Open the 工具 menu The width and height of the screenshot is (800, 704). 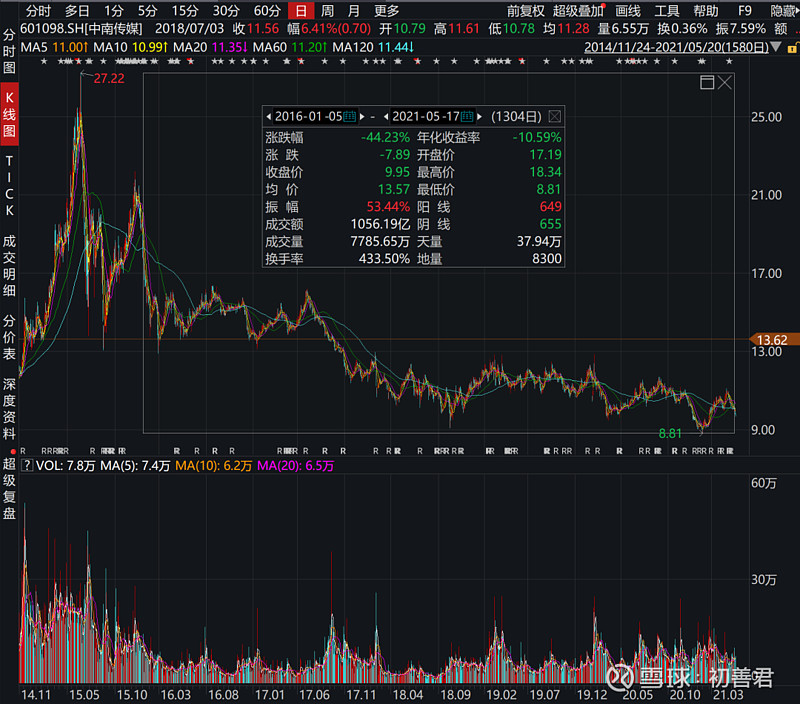(x=667, y=11)
